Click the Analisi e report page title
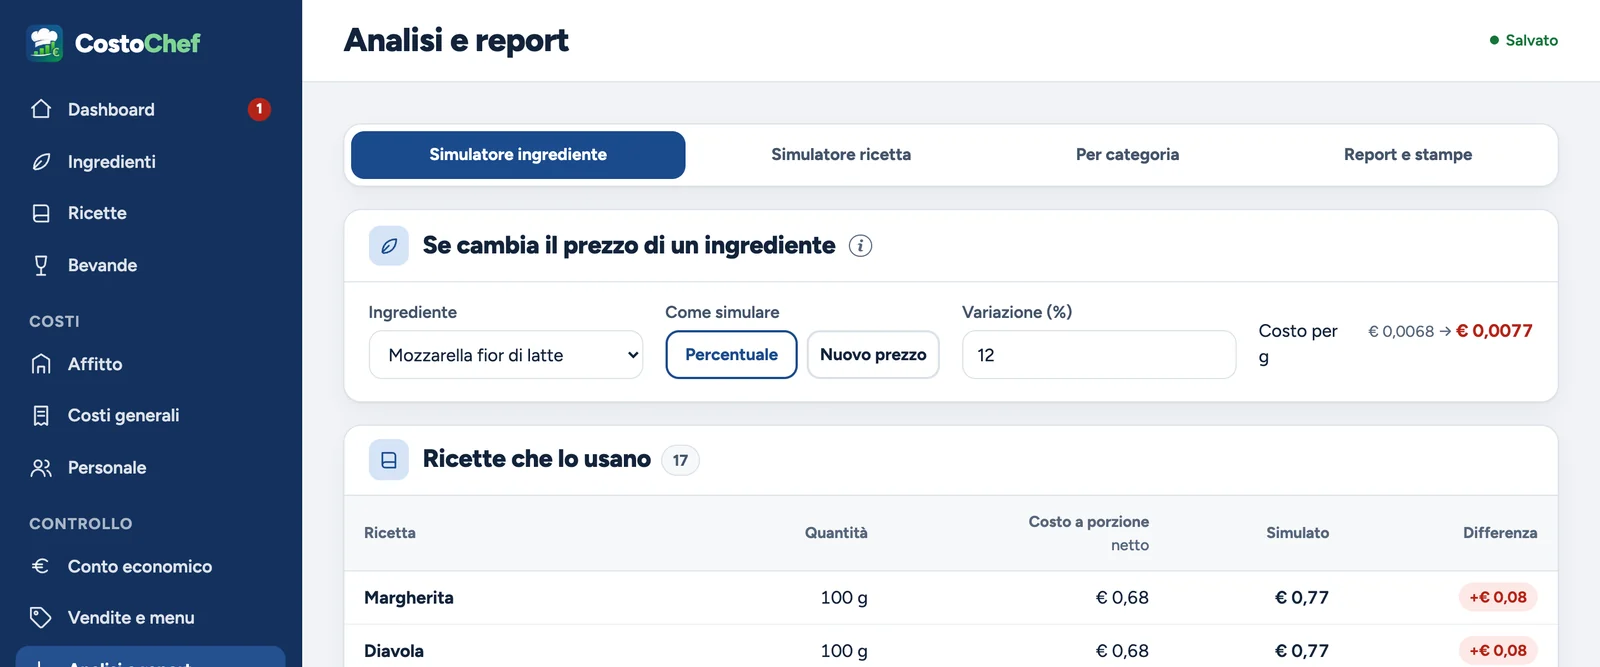 point(456,40)
